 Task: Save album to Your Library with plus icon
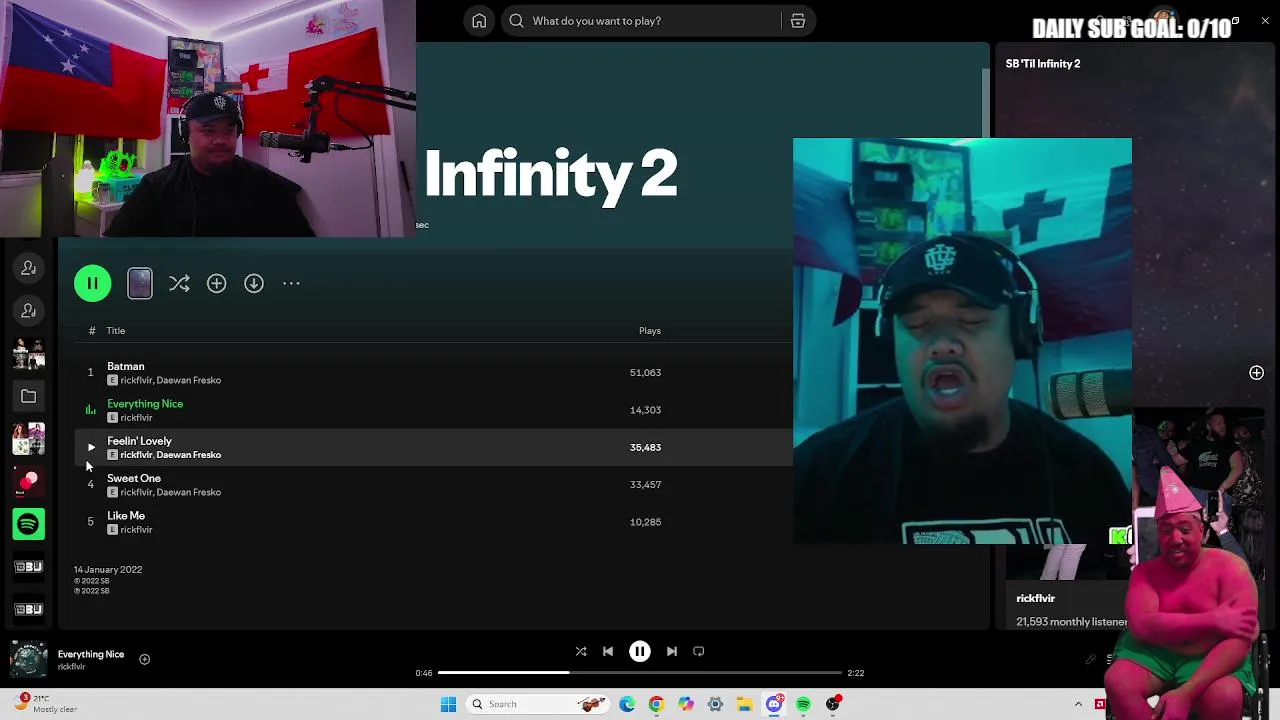(216, 284)
